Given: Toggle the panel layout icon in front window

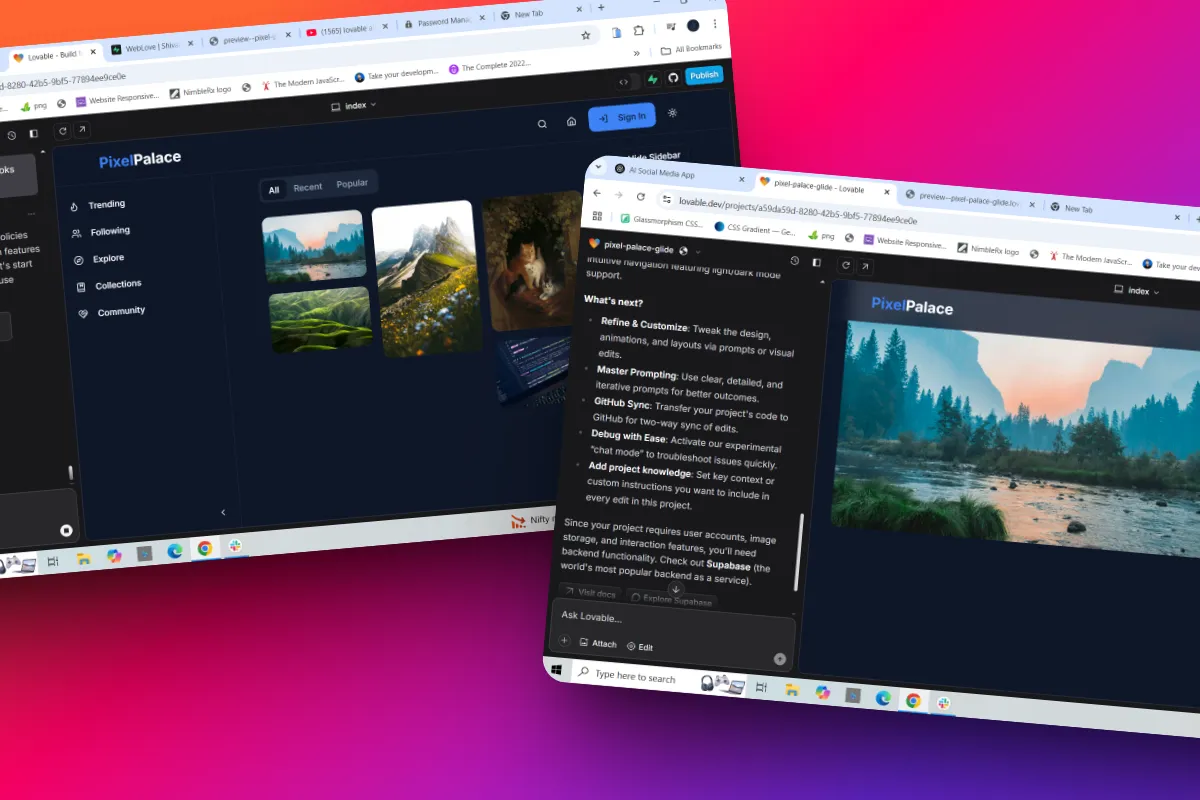Looking at the screenshot, I should [817, 262].
